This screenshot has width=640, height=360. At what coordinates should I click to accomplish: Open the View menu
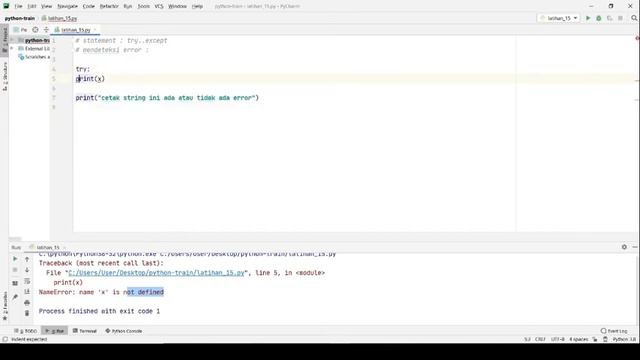click(x=47, y=6)
